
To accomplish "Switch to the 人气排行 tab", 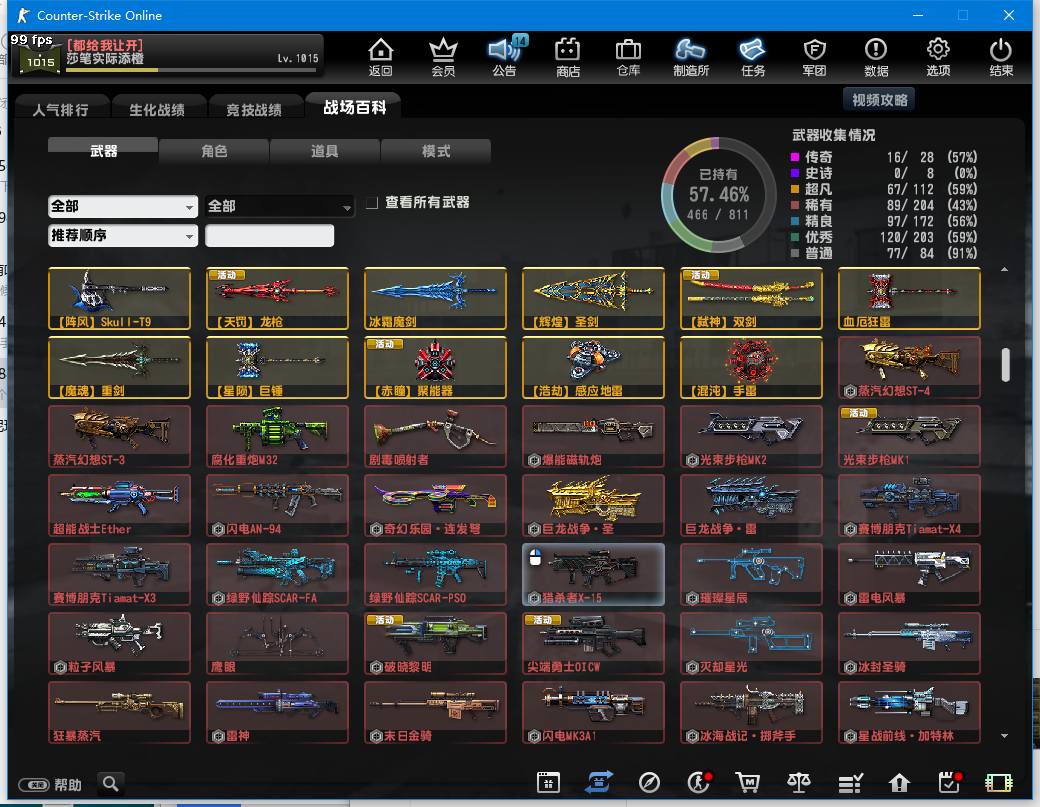I will 60,109.
